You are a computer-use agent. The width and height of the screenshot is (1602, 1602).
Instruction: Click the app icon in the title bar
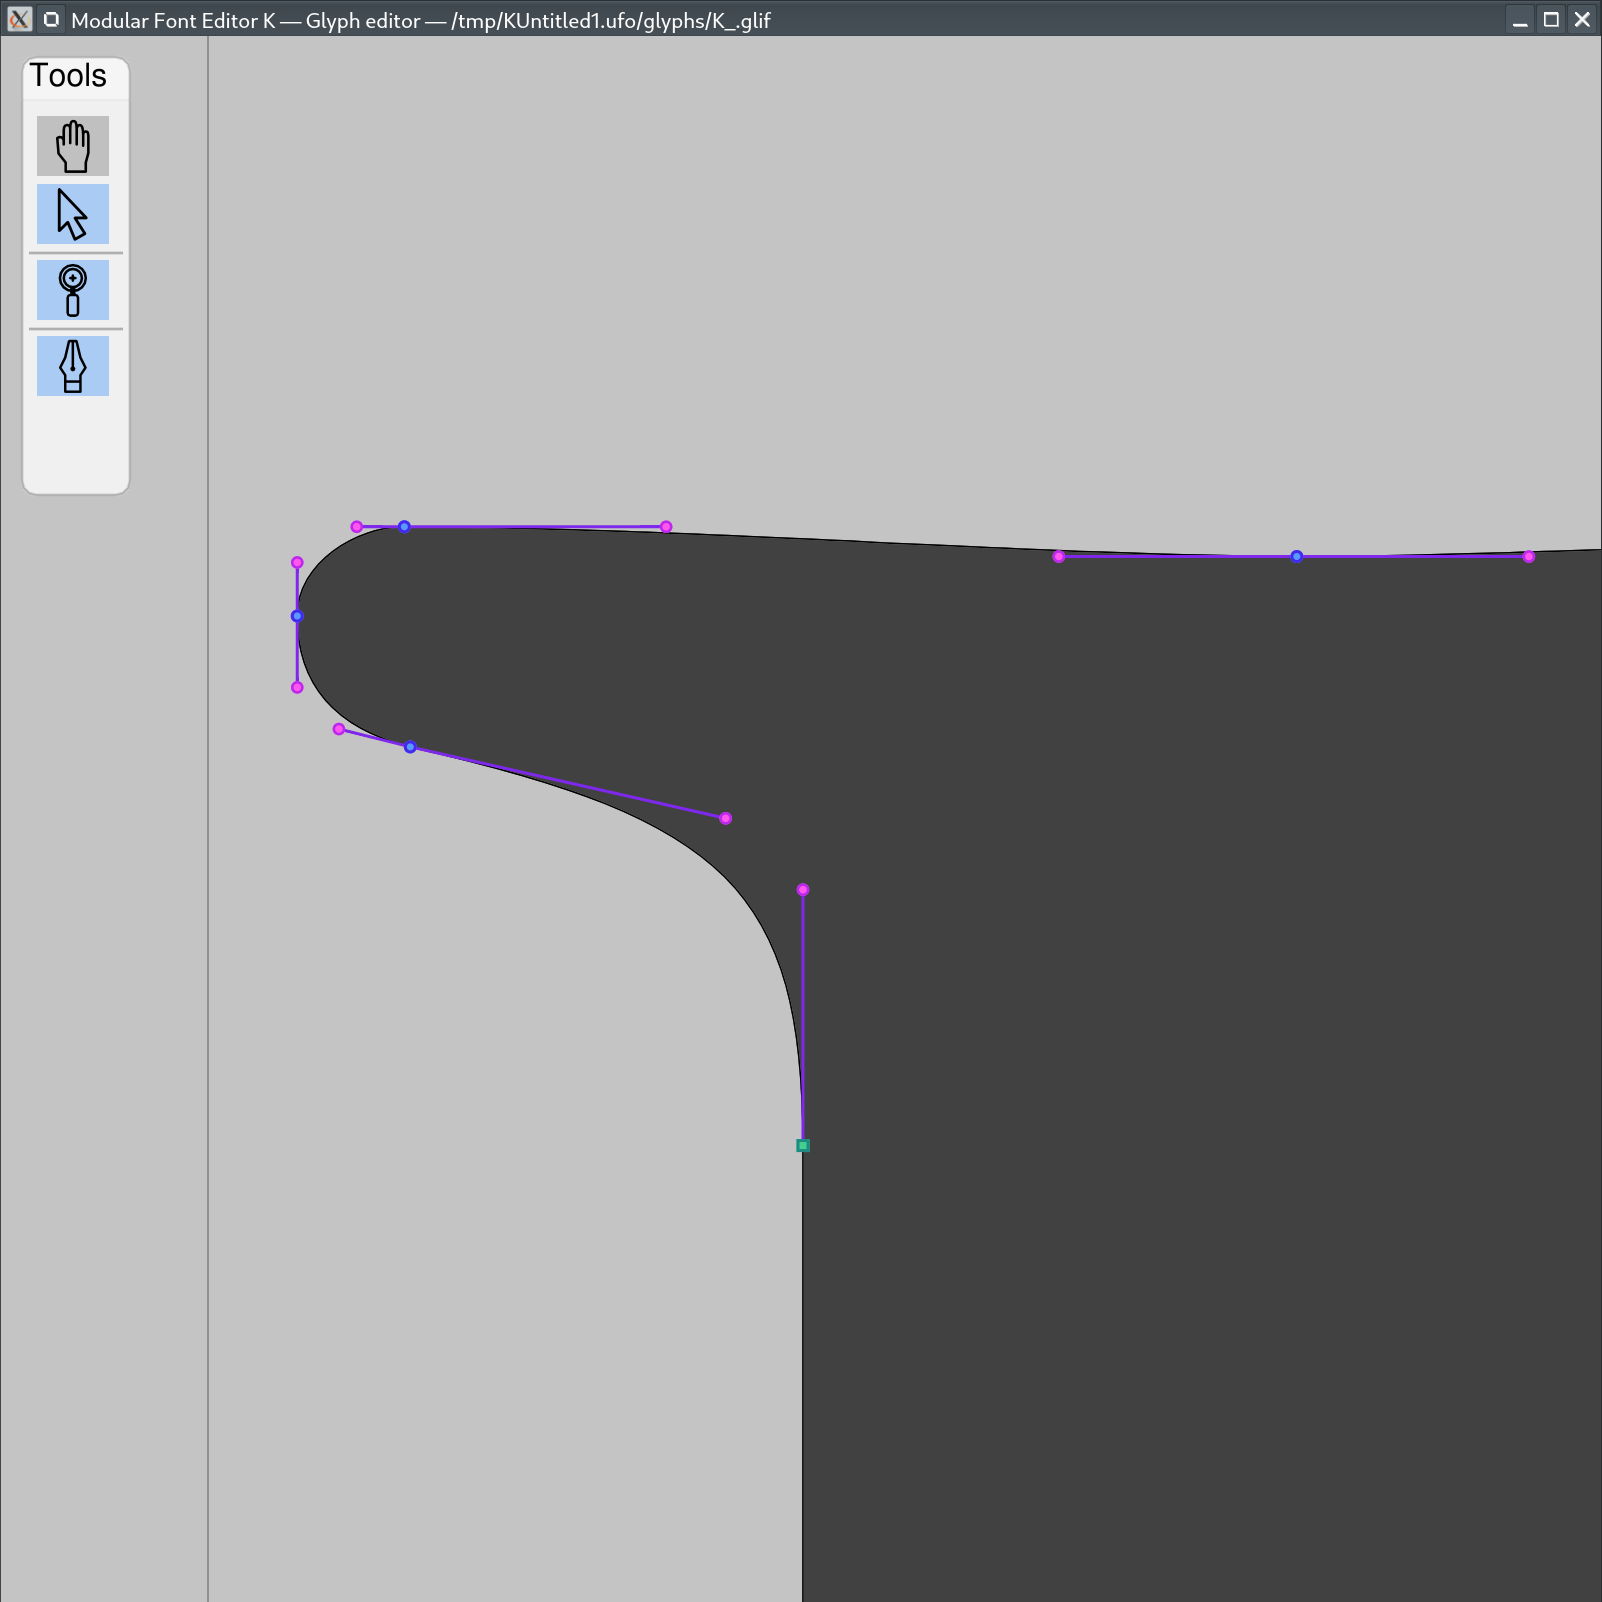click(x=19, y=19)
